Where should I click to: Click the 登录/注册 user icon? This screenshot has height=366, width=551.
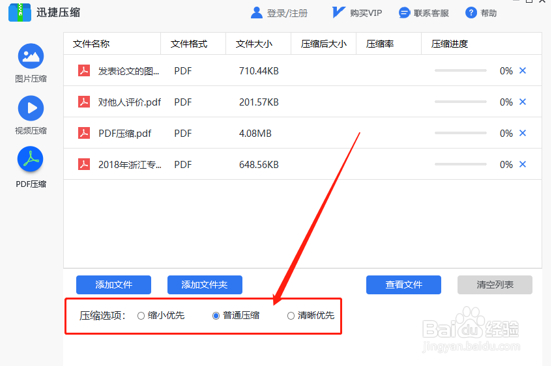point(257,13)
